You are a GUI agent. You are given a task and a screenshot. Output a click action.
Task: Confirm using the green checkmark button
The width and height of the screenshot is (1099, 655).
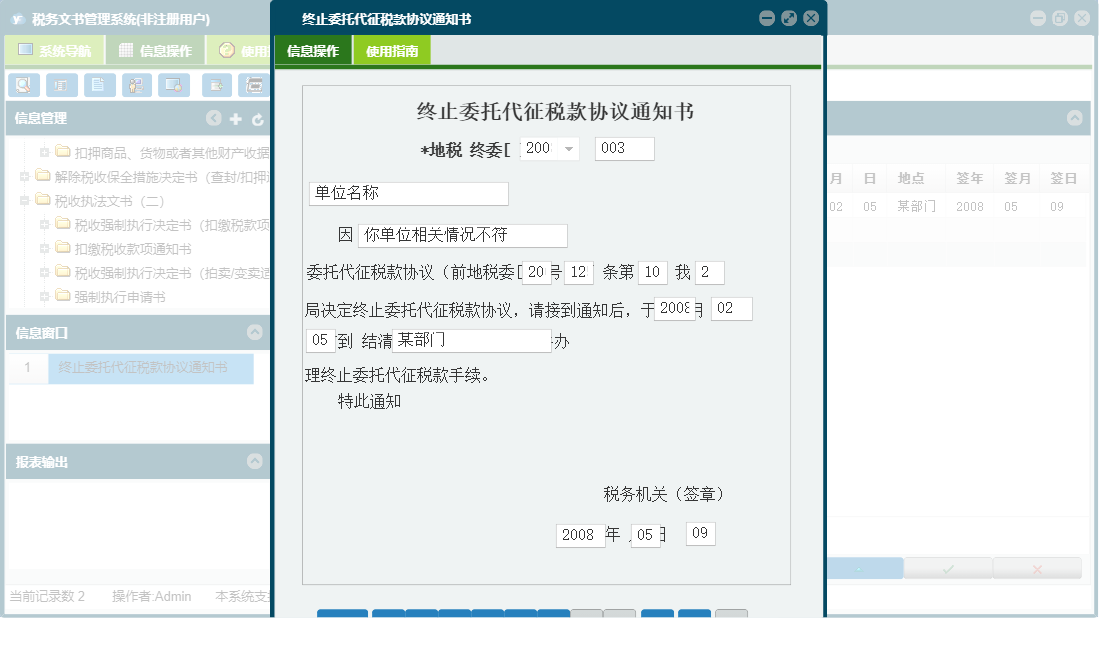tap(947, 567)
